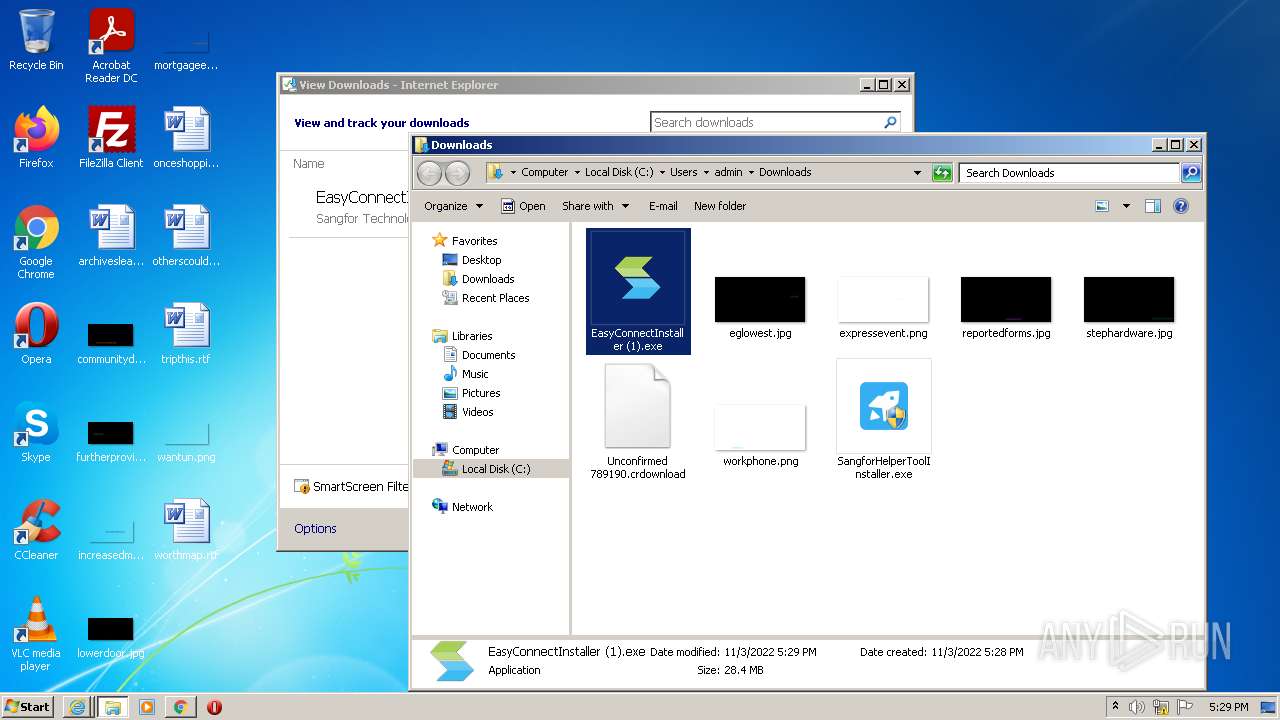
Task: Refresh the Downloads folder view
Action: (942, 173)
